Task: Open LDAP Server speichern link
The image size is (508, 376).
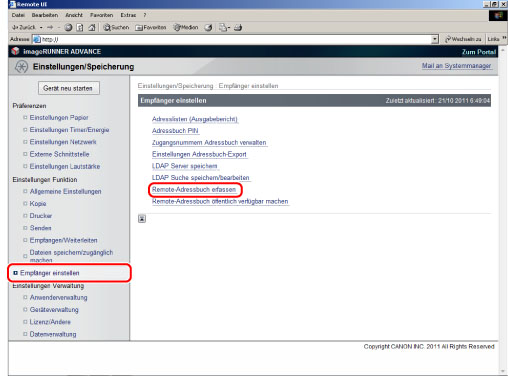Action: 185,166
